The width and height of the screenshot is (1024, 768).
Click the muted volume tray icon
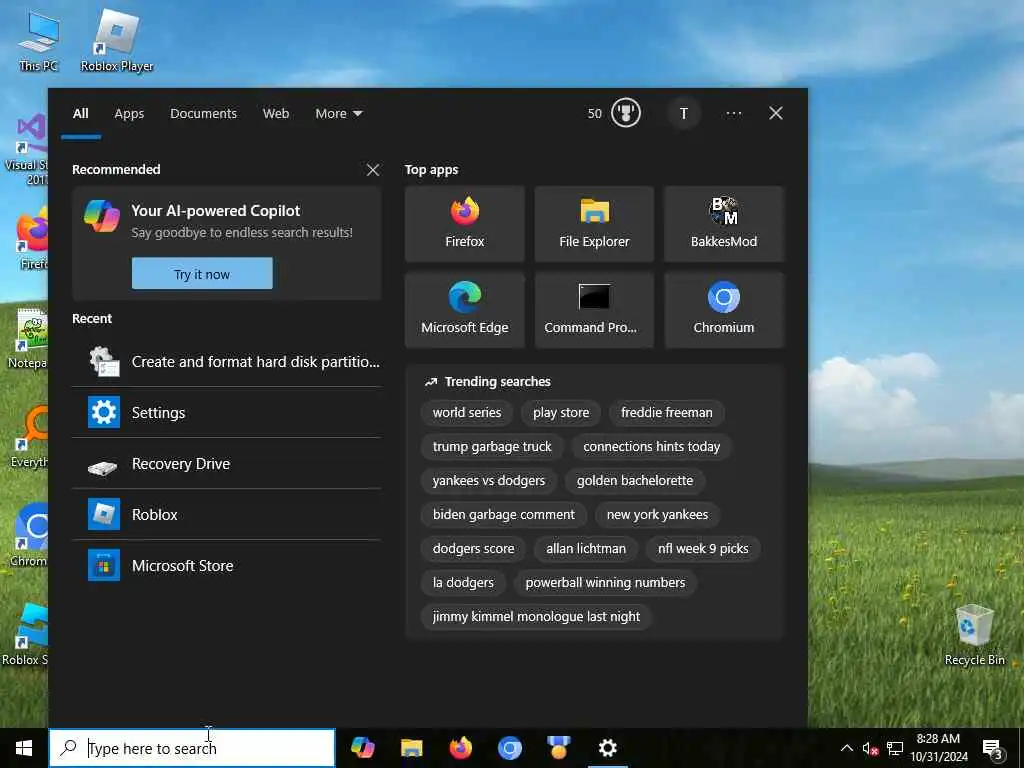[x=870, y=748]
